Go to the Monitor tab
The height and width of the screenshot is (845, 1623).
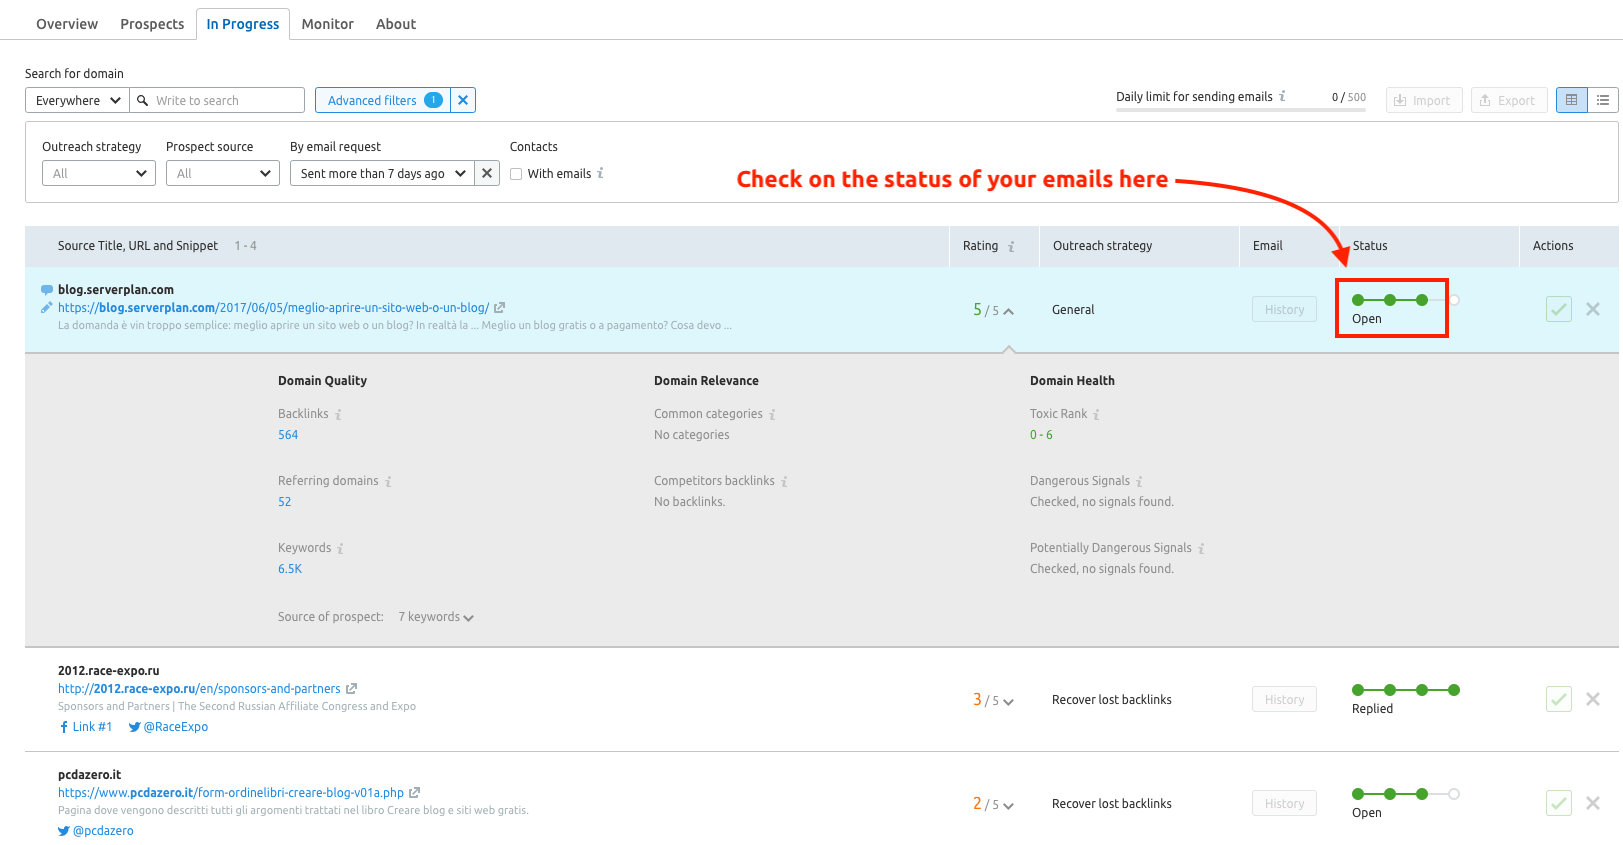click(327, 24)
